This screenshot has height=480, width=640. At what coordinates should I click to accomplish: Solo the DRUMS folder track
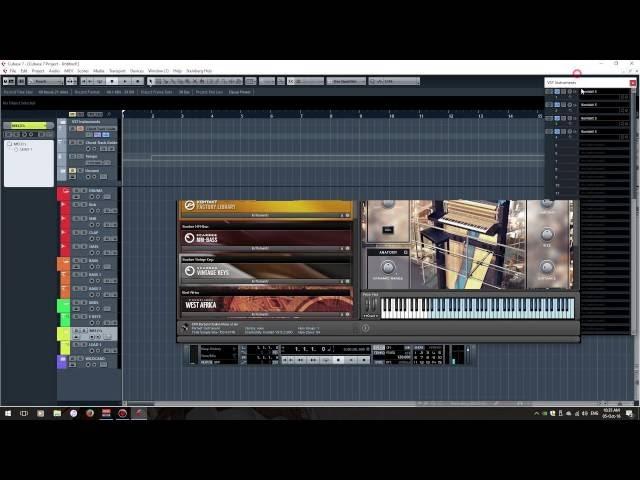point(83,191)
